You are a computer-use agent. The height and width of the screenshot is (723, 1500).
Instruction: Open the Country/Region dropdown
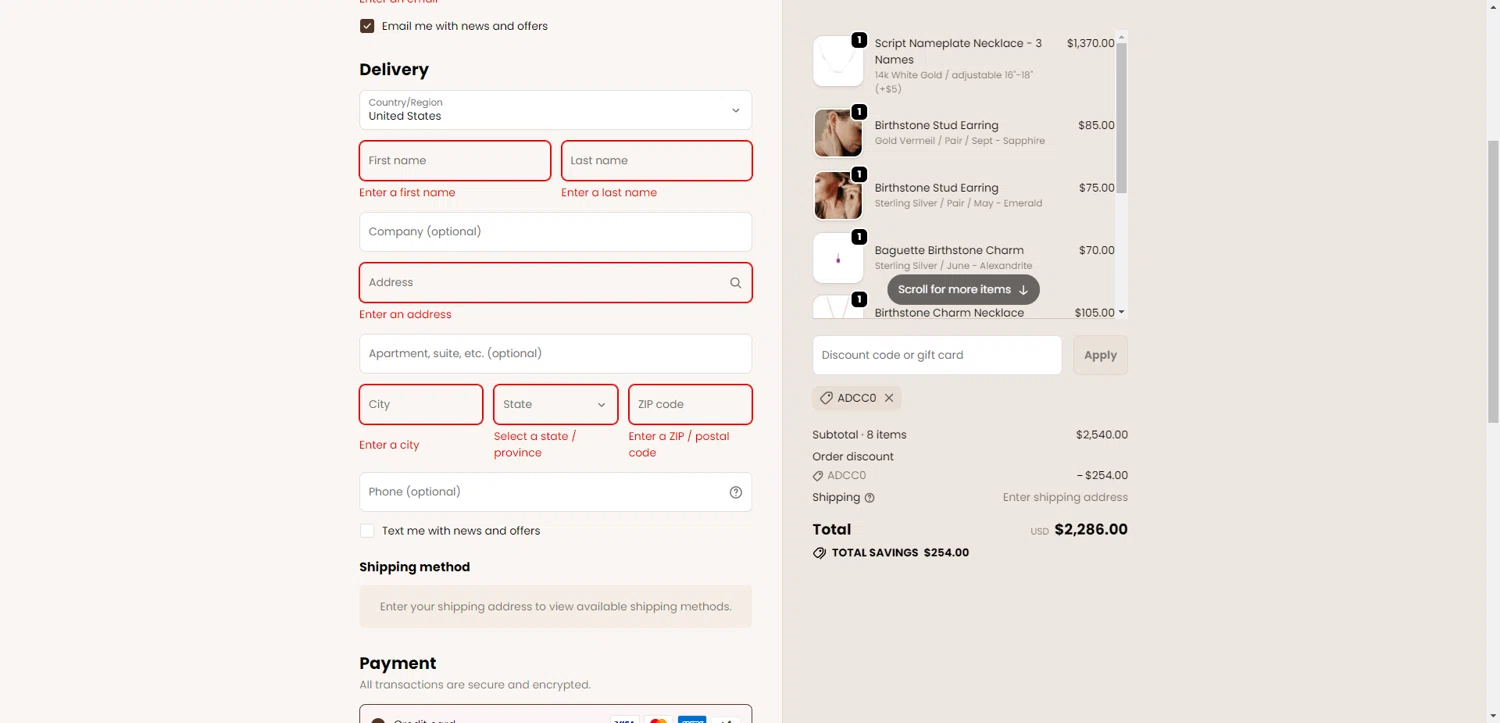[555, 110]
